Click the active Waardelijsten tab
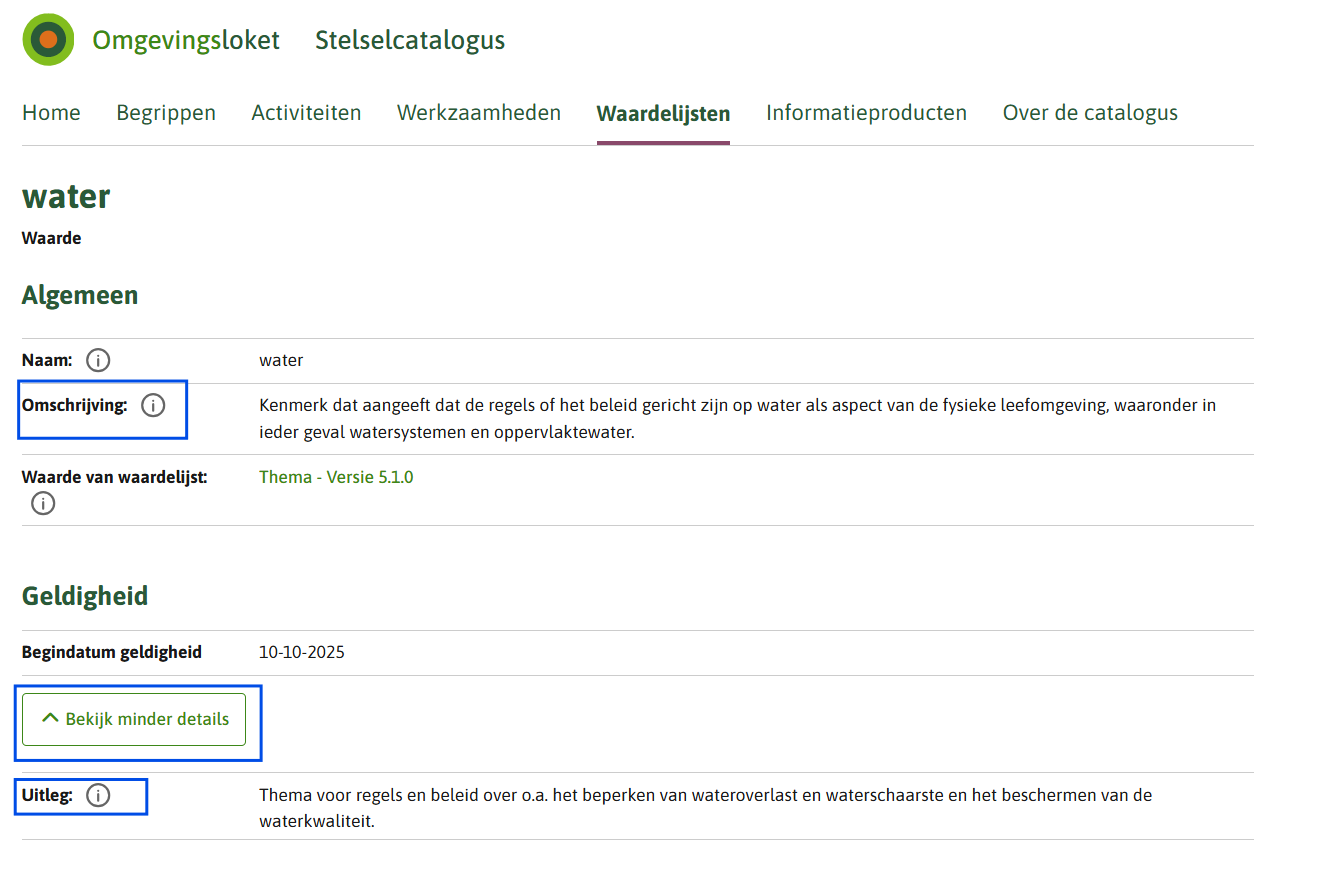This screenshot has height=873, width=1326. [x=663, y=114]
